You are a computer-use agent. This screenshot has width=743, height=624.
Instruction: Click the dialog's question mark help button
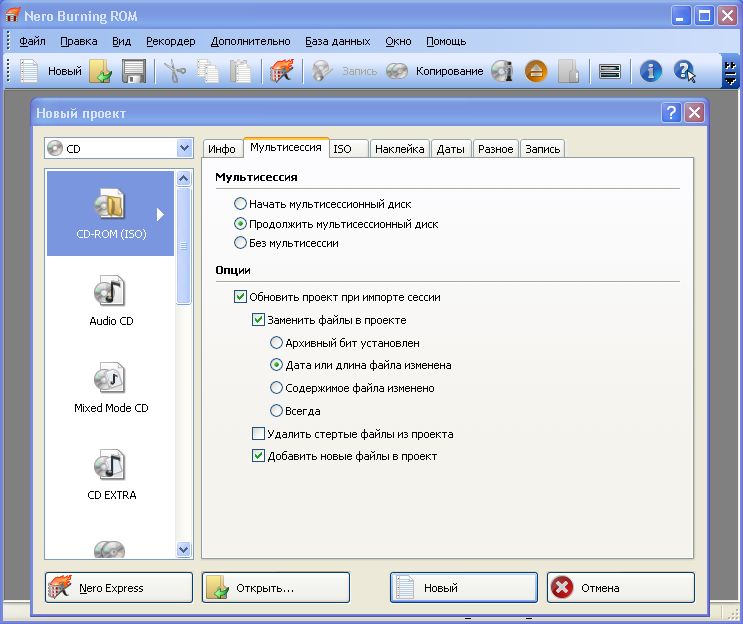point(671,113)
